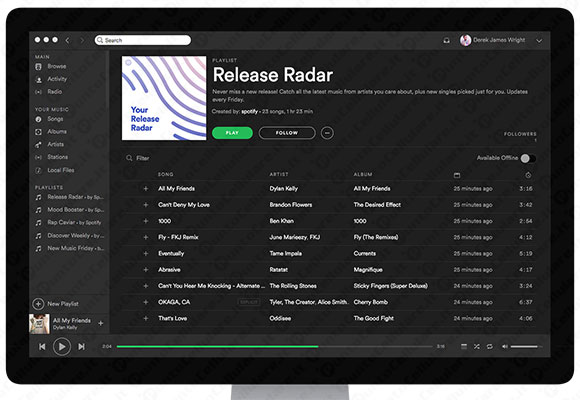Screen dimensions: 580x400
Task: Sort by duration clock icon
Action: tap(528, 175)
